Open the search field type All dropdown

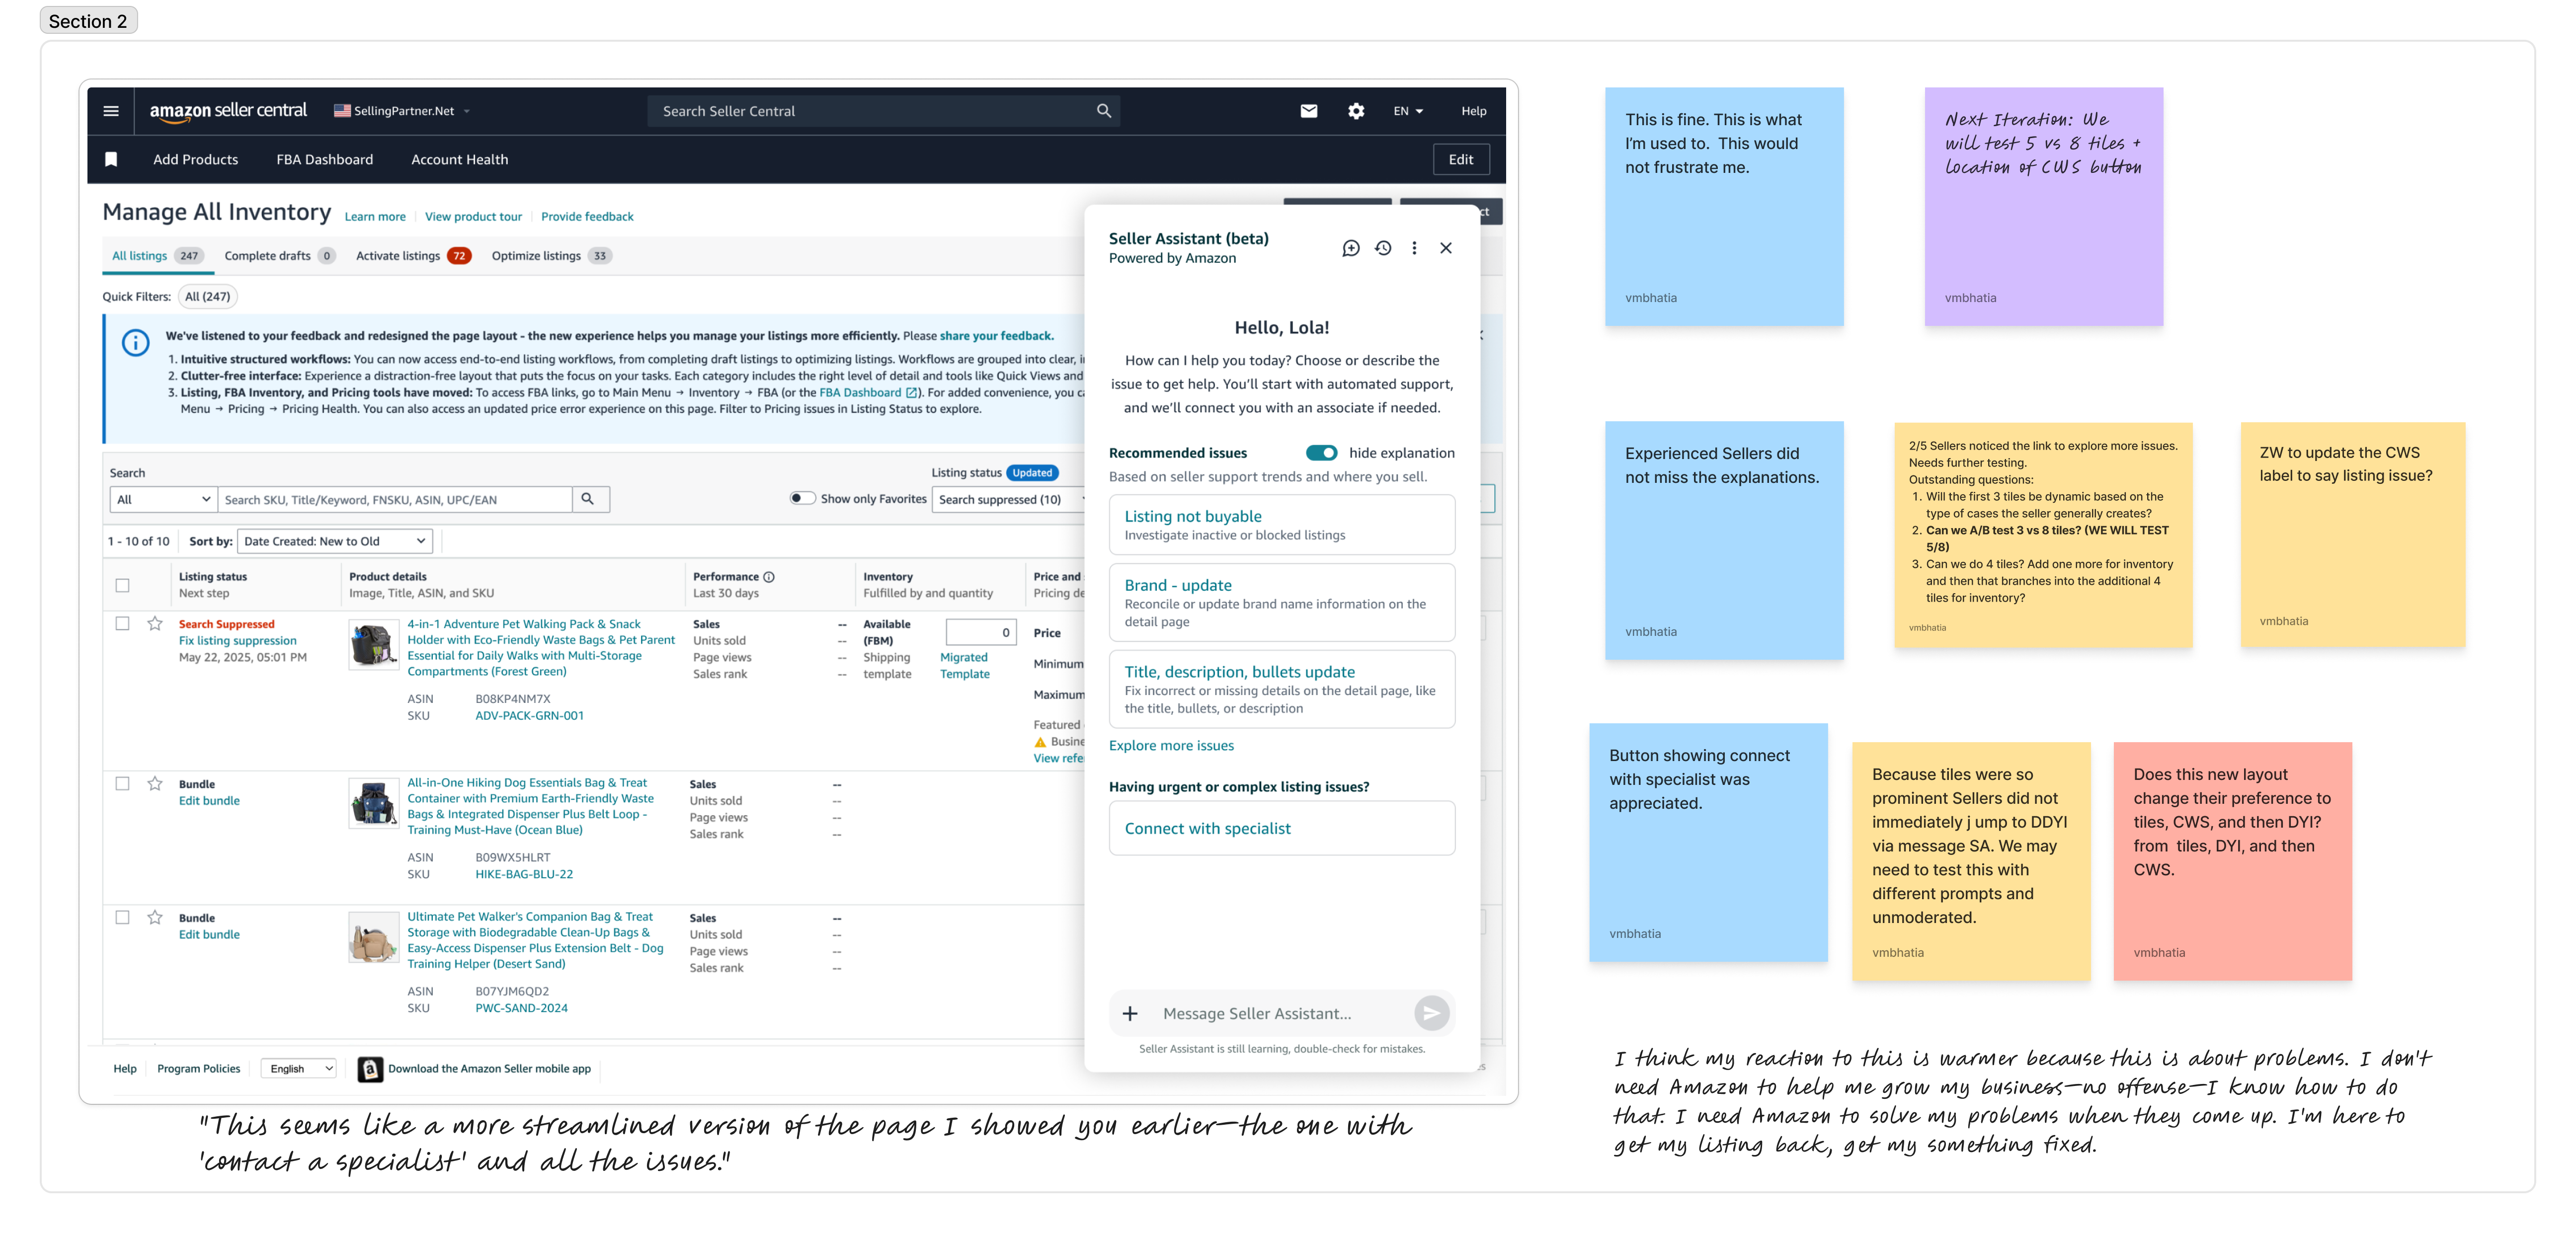click(x=163, y=499)
